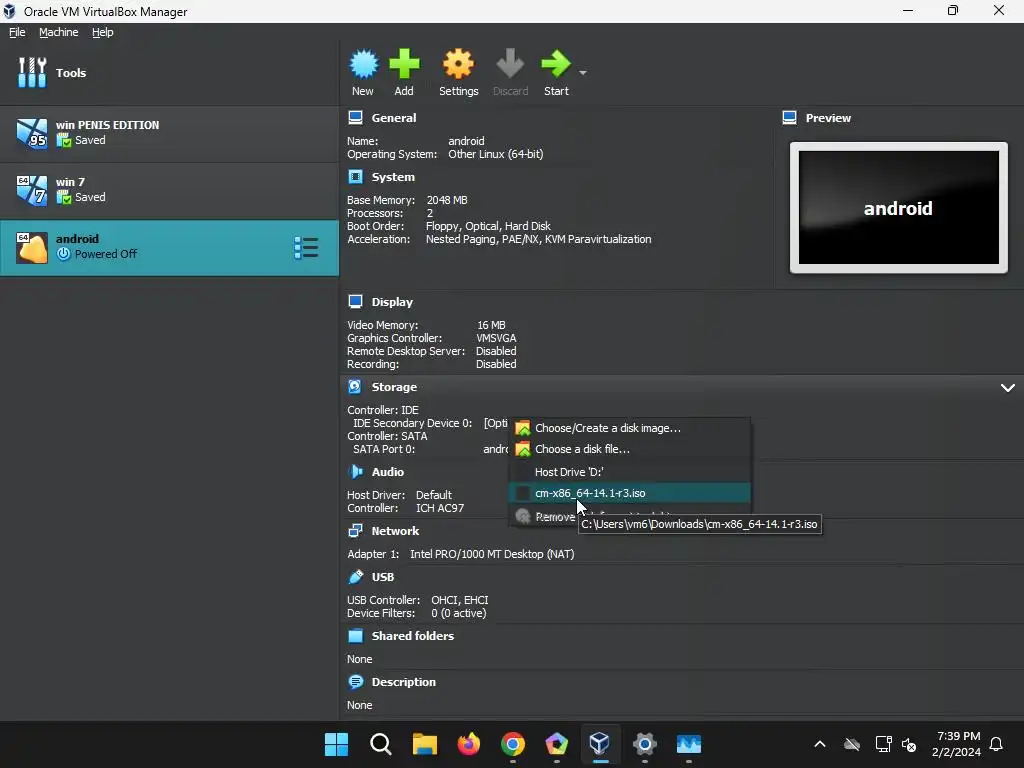The image size is (1024, 768).
Task: Start the selected android machine
Action: 556,72
